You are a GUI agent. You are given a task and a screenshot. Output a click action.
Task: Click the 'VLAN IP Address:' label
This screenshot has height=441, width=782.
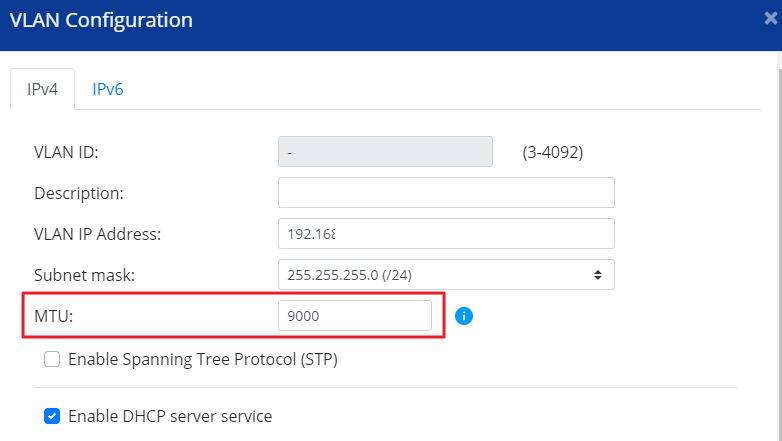pos(98,234)
